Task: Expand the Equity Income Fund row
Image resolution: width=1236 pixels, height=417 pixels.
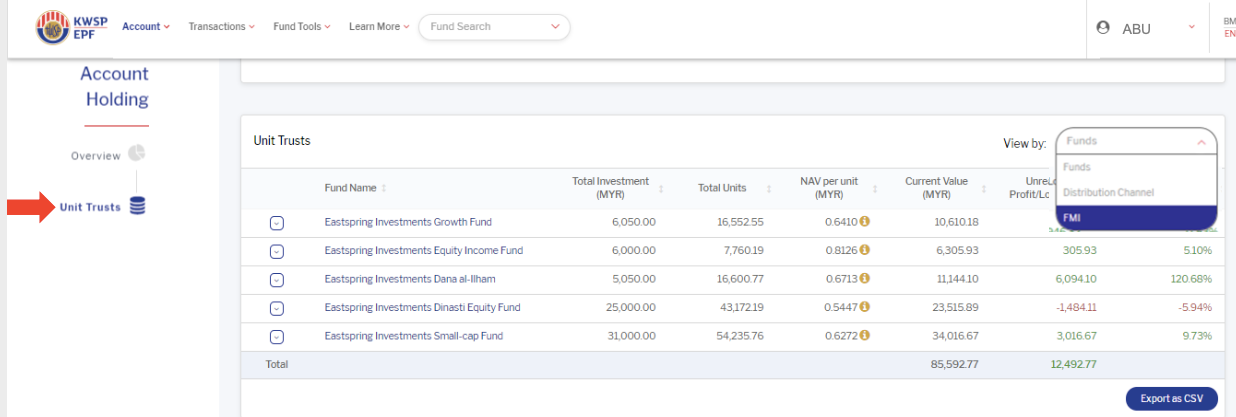Action: click(277, 251)
